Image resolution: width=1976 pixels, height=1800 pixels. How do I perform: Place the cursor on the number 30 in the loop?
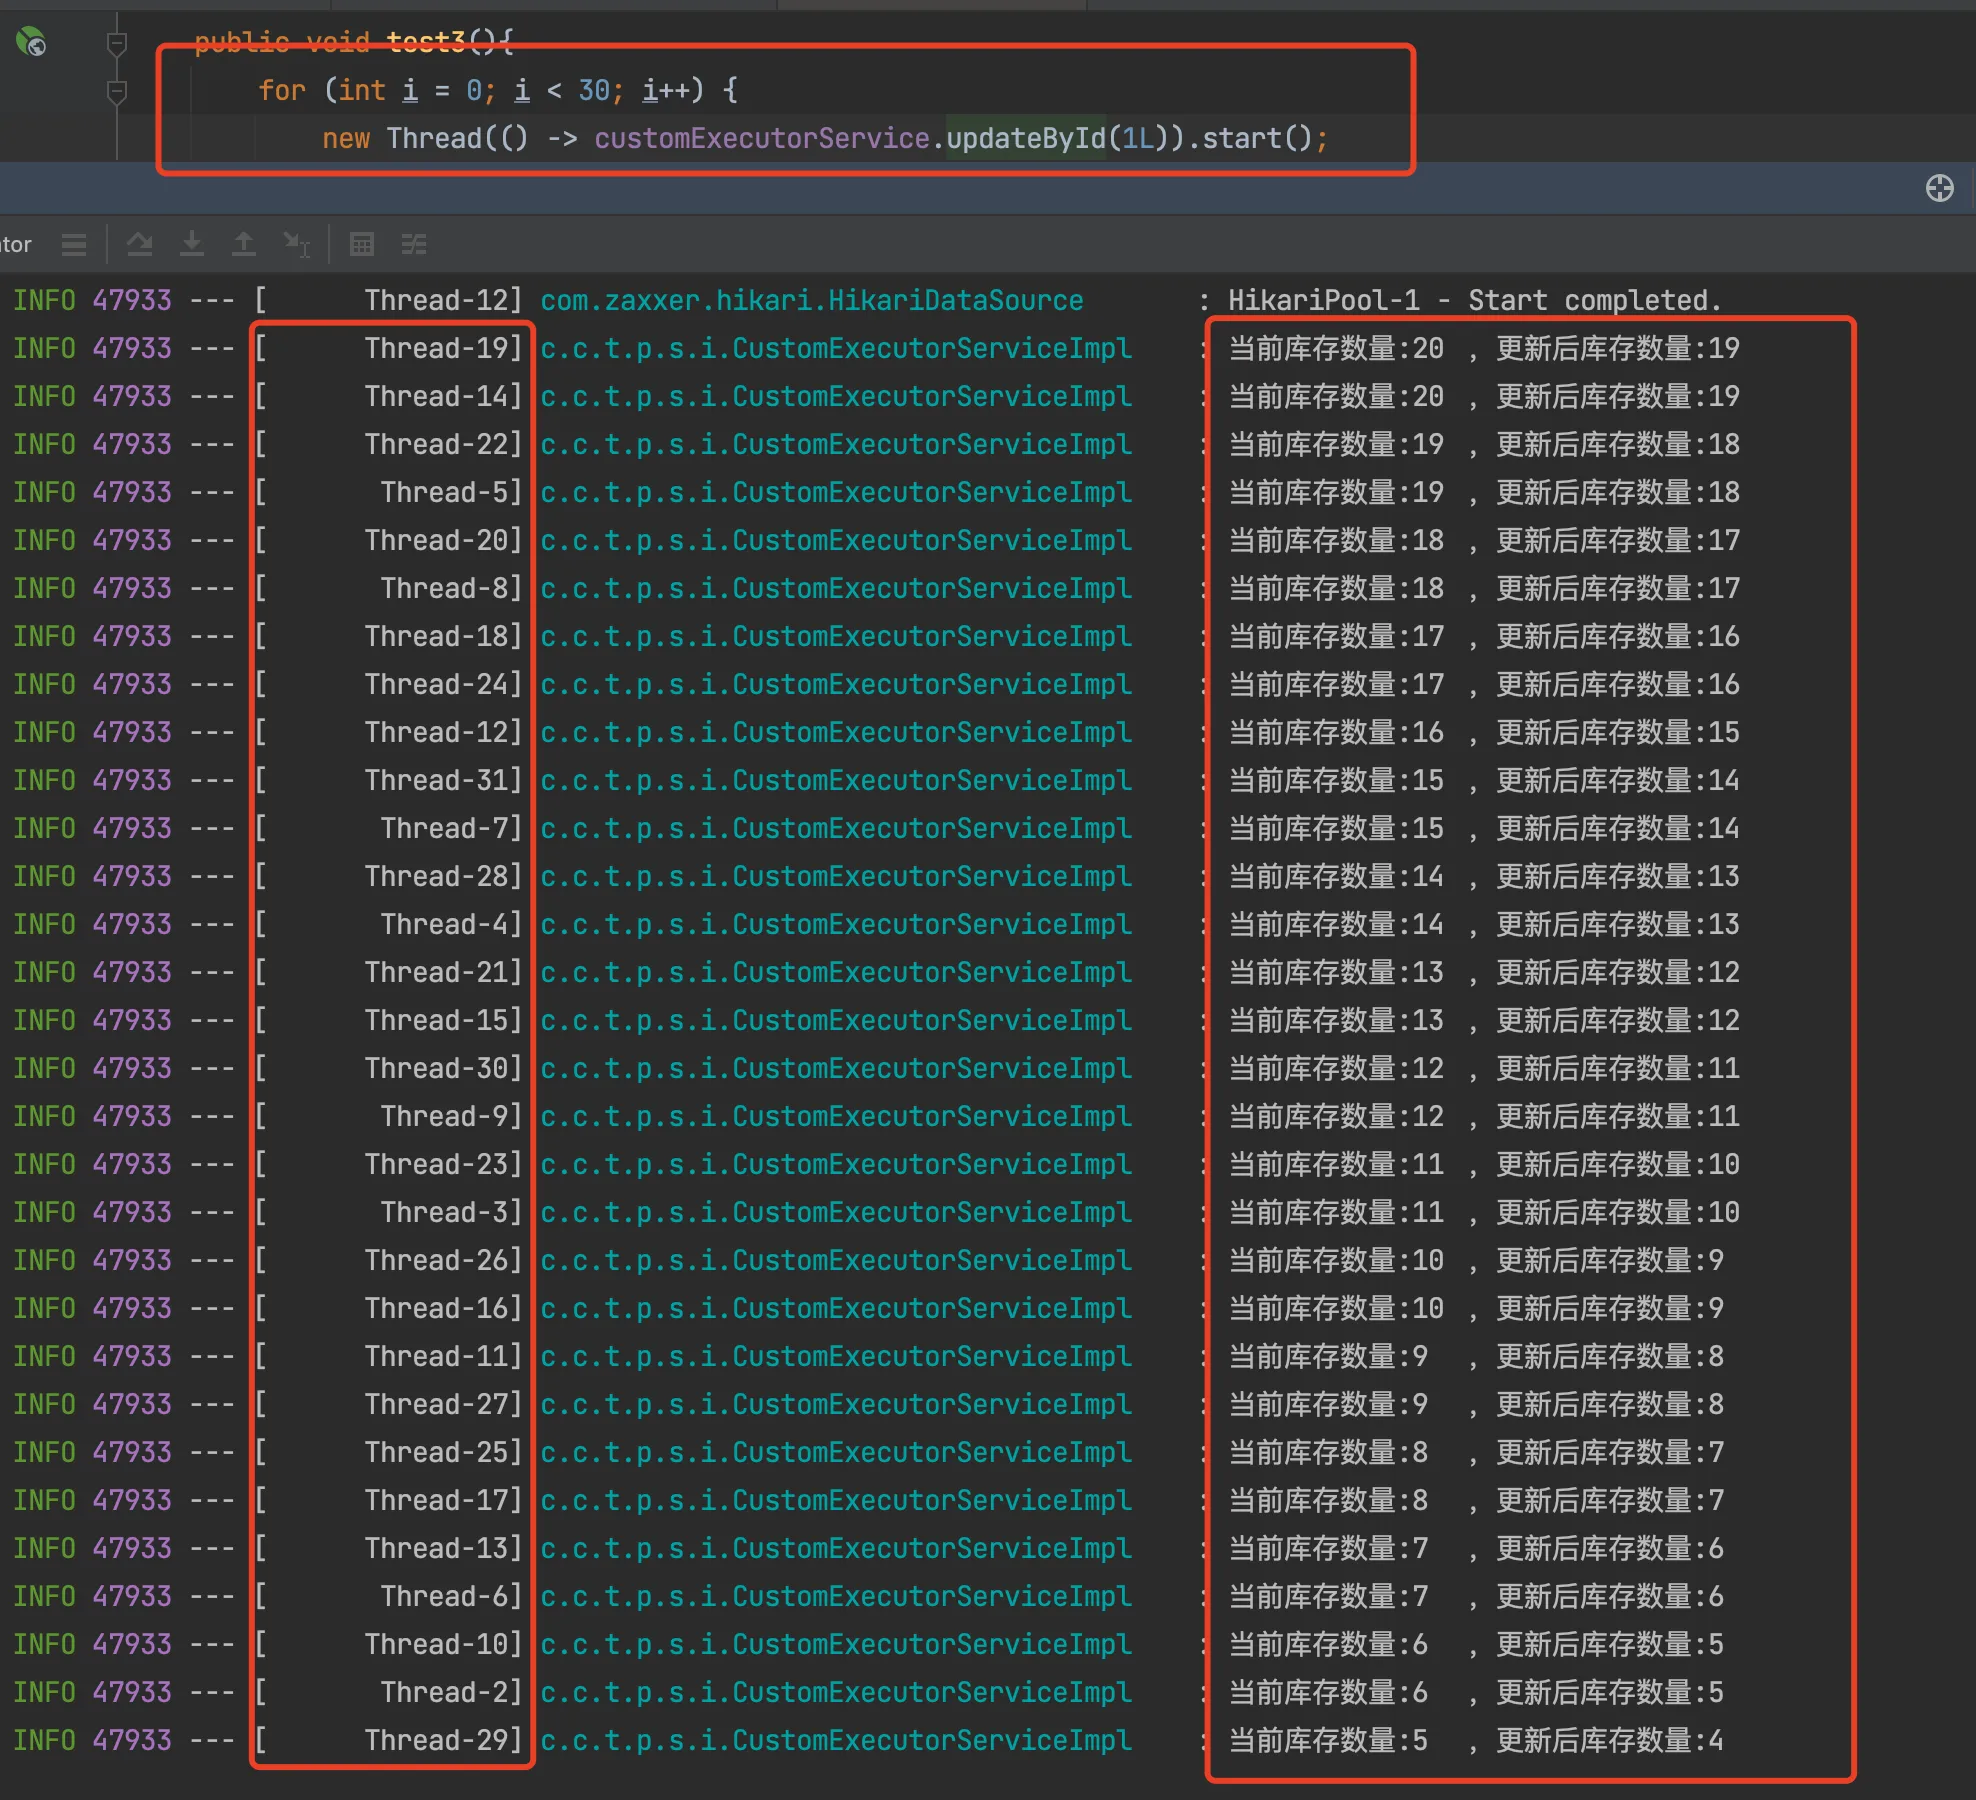pyautogui.click(x=593, y=91)
